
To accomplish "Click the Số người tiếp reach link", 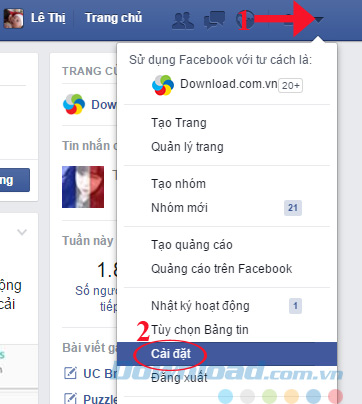I will click(96, 298).
